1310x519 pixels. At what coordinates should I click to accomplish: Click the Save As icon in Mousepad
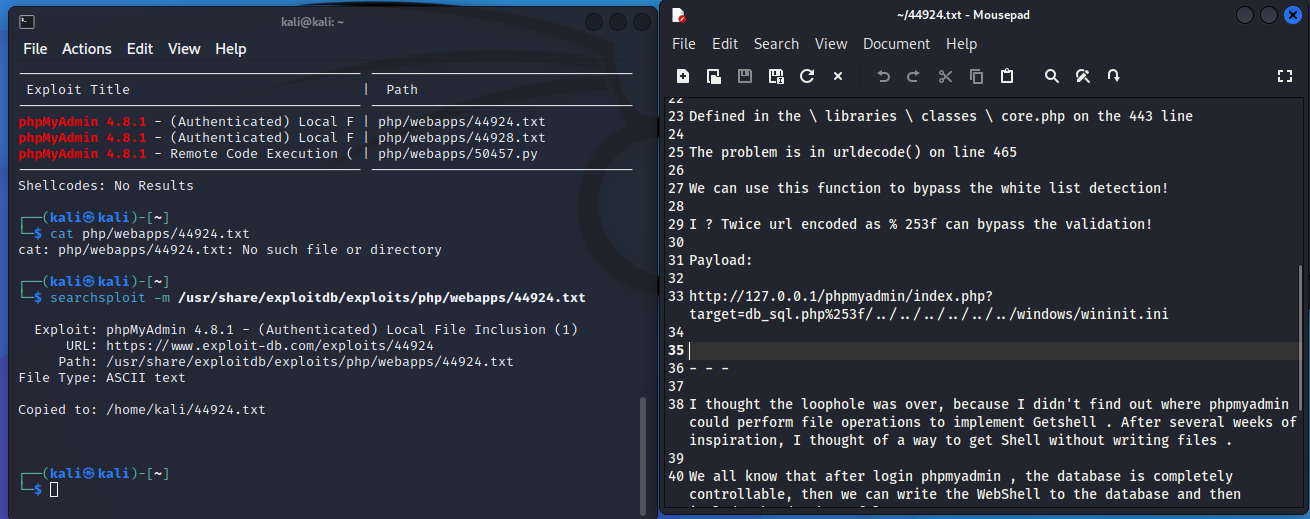(776, 76)
